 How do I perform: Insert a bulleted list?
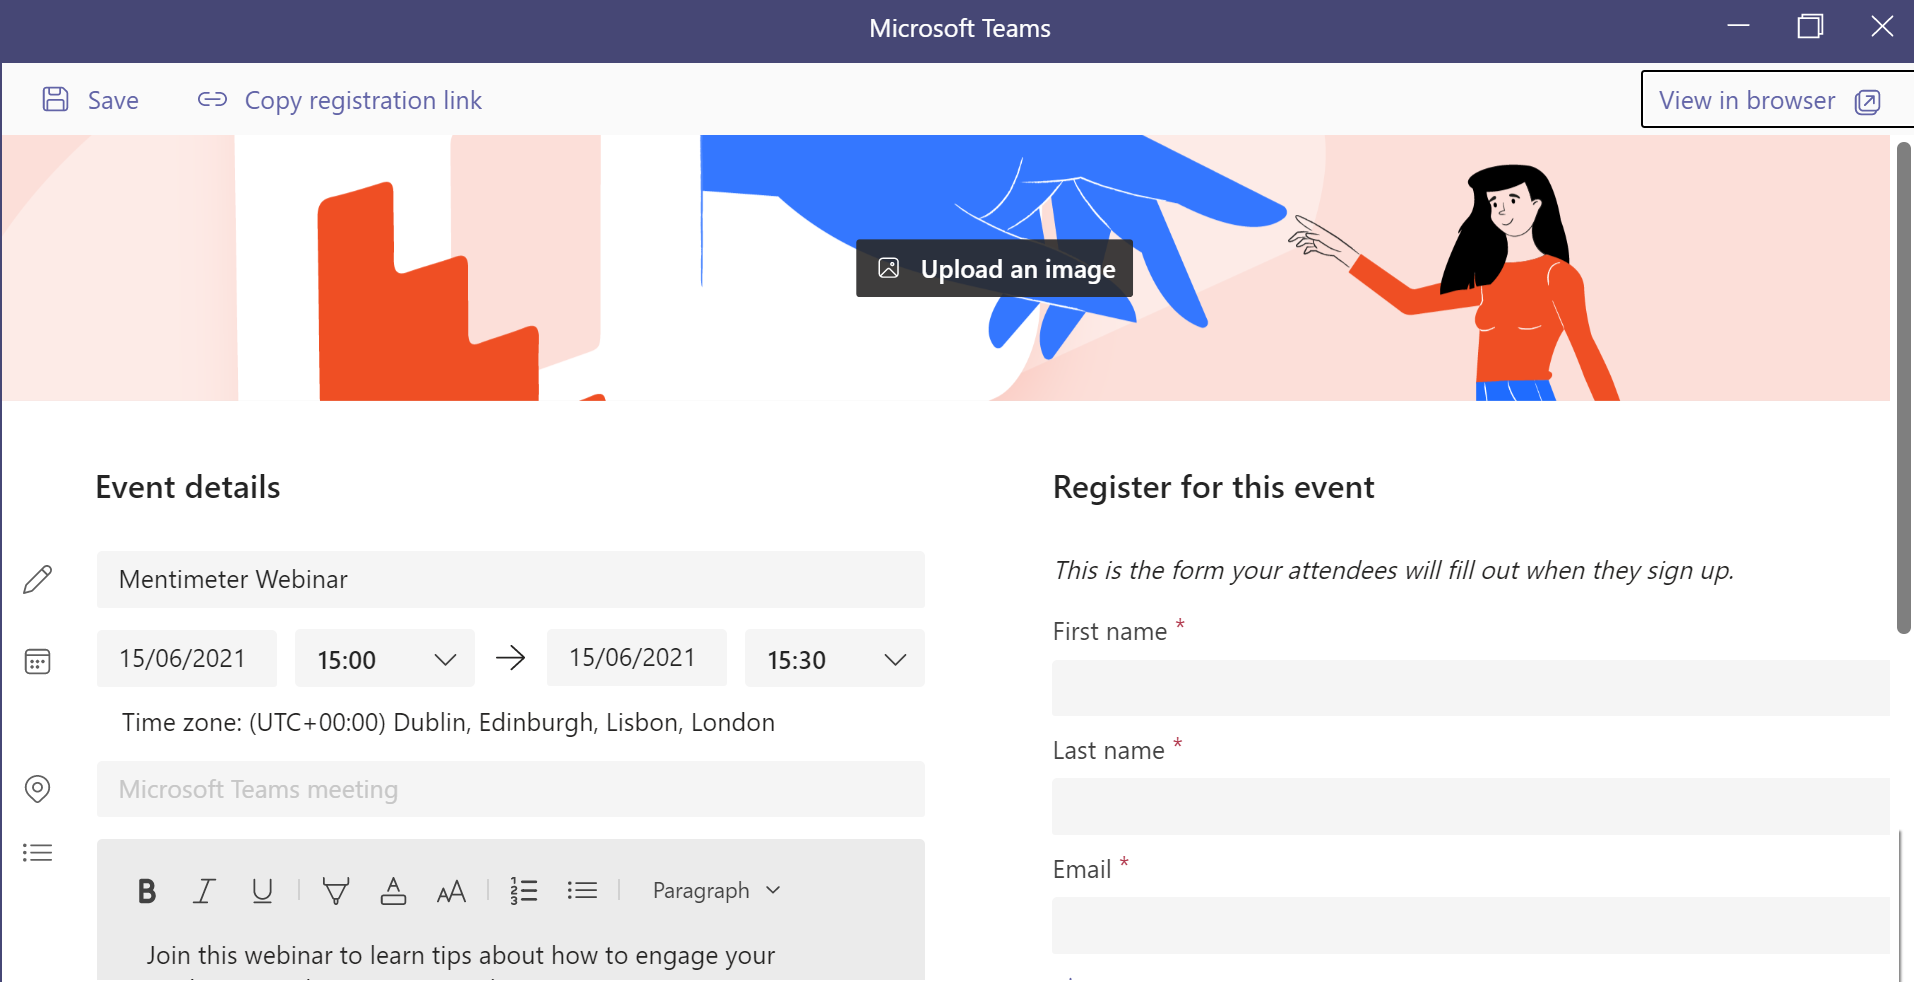(582, 890)
